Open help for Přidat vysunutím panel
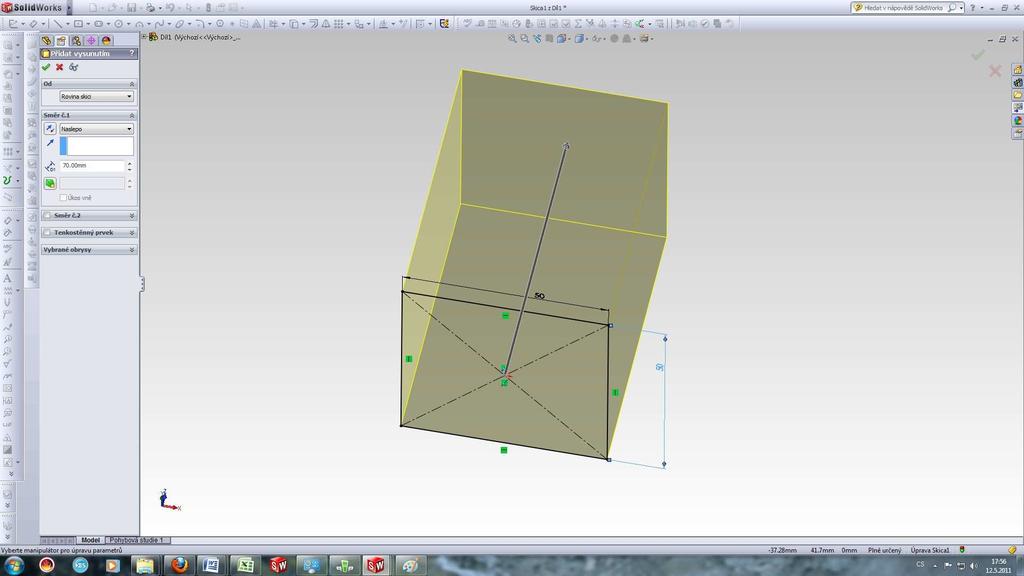 (x=131, y=54)
